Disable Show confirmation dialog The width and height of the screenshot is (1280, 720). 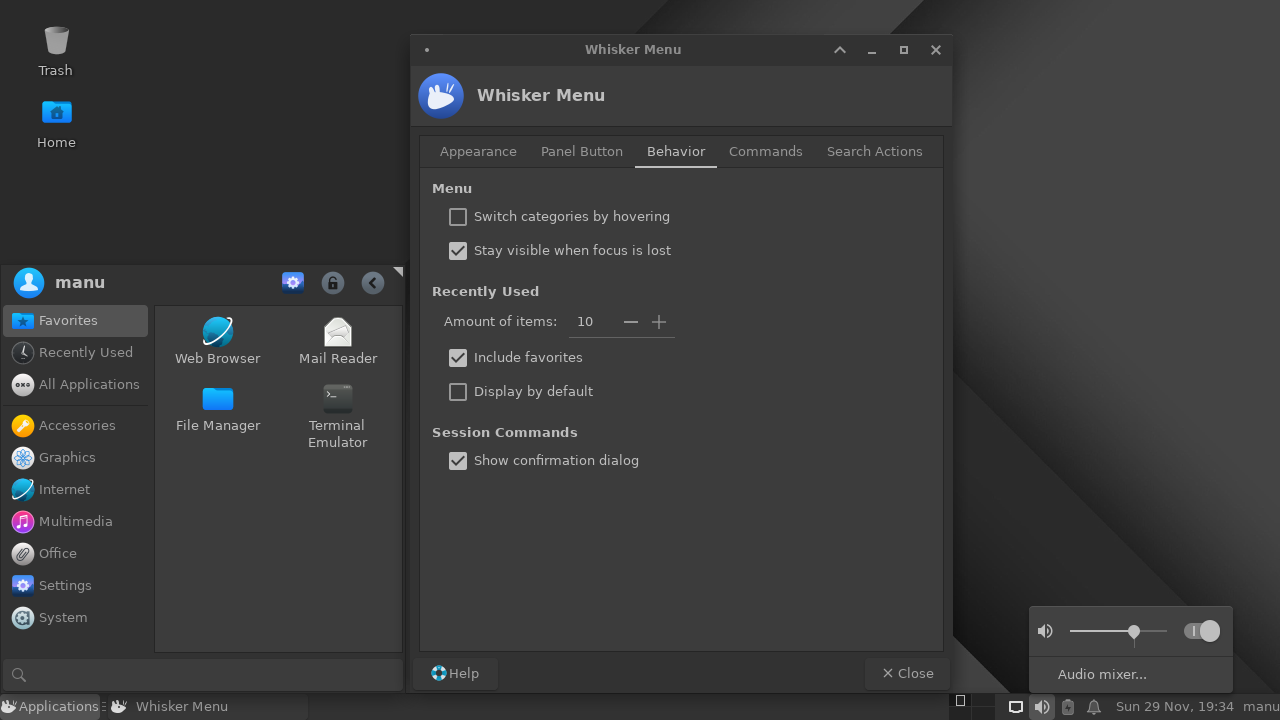[x=457, y=460]
